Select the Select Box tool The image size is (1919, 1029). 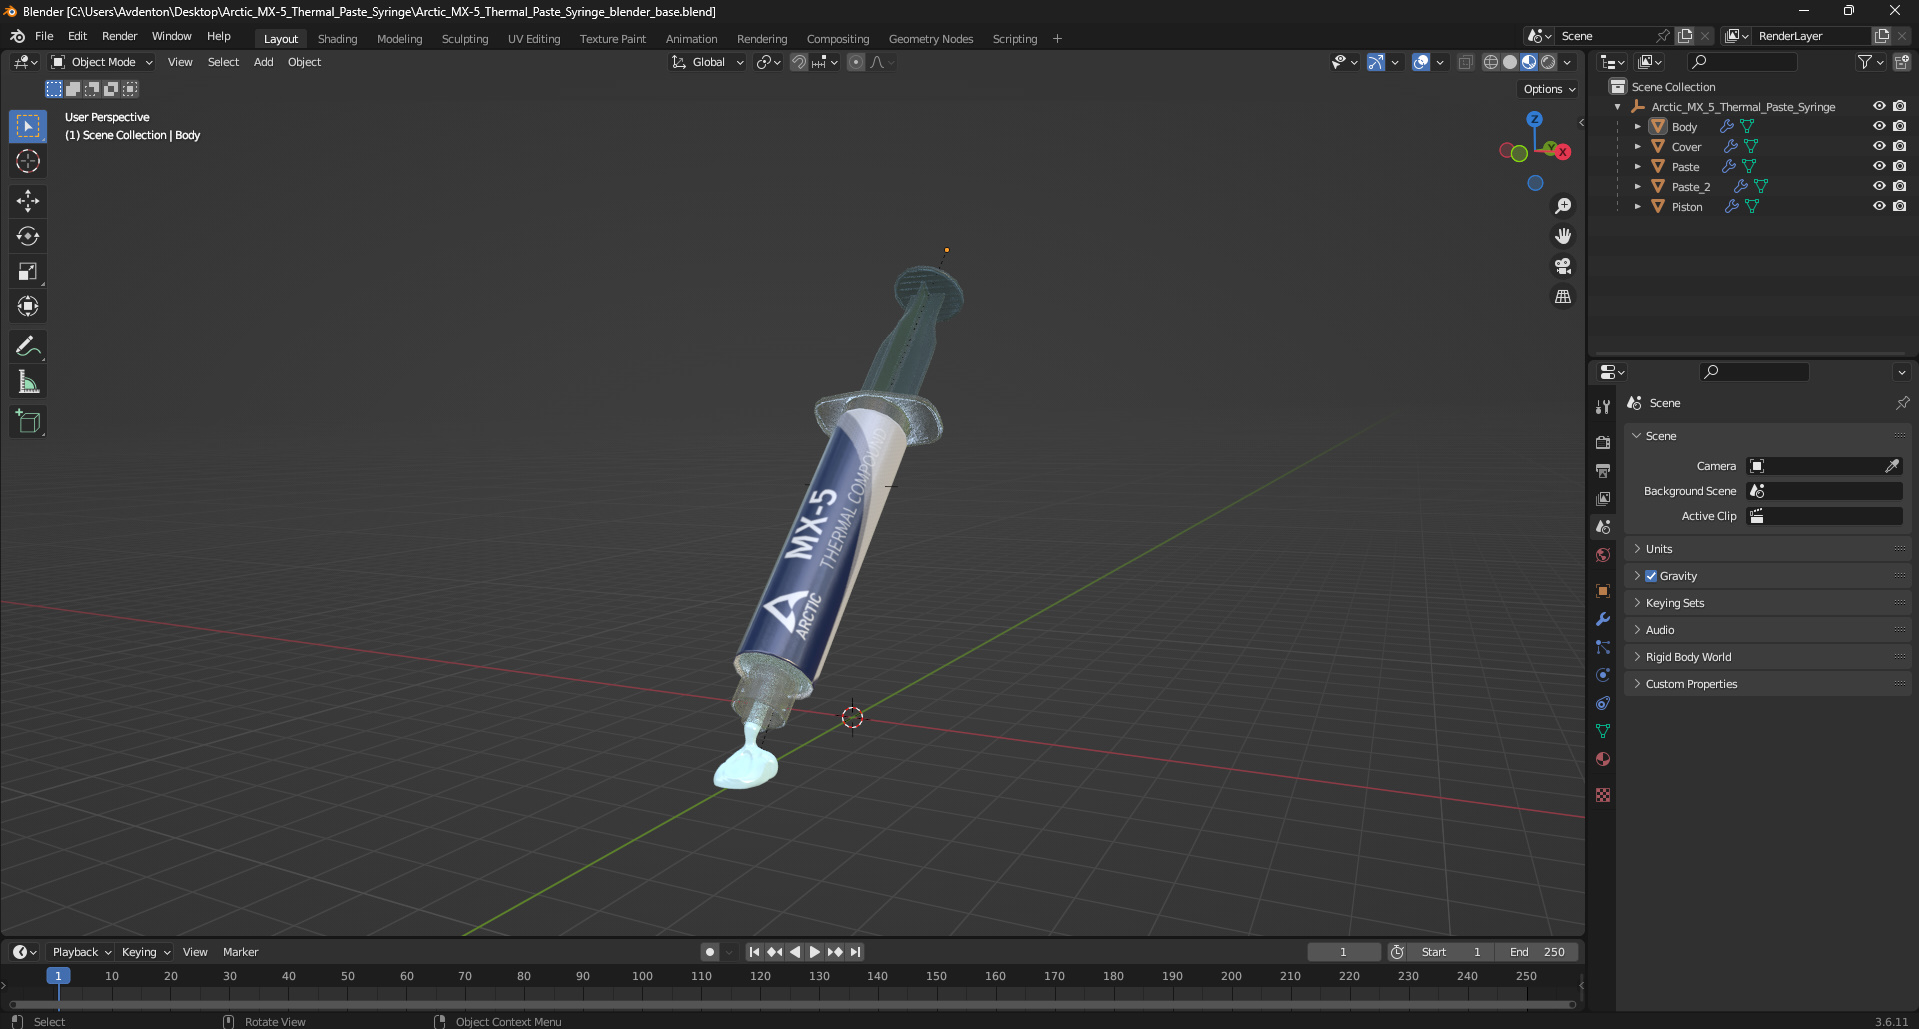[28, 126]
